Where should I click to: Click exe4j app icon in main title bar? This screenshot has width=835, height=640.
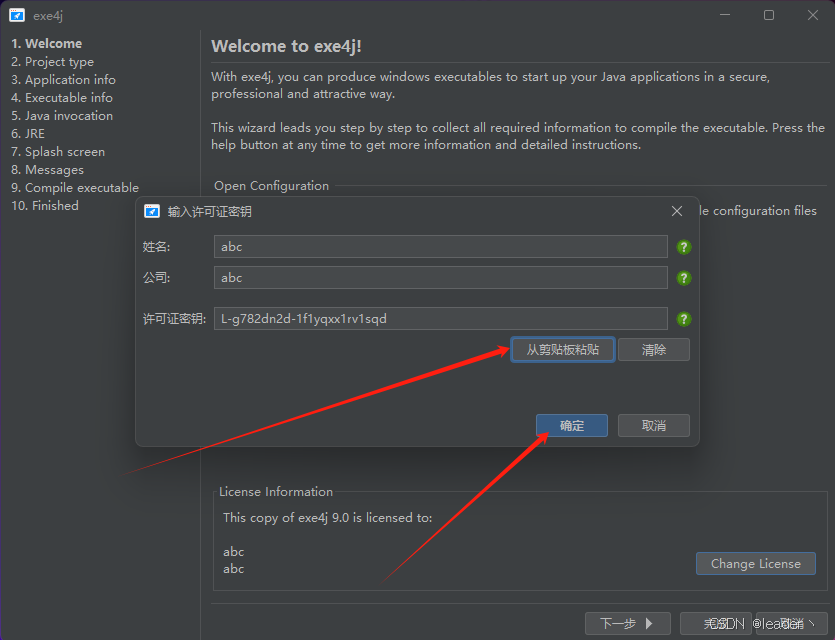pos(17,15)
